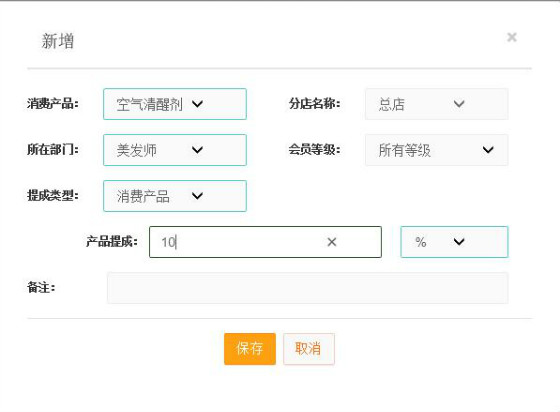Close the 新增 dialog with the X icon

pyautogui.click(x=512, y=37)
